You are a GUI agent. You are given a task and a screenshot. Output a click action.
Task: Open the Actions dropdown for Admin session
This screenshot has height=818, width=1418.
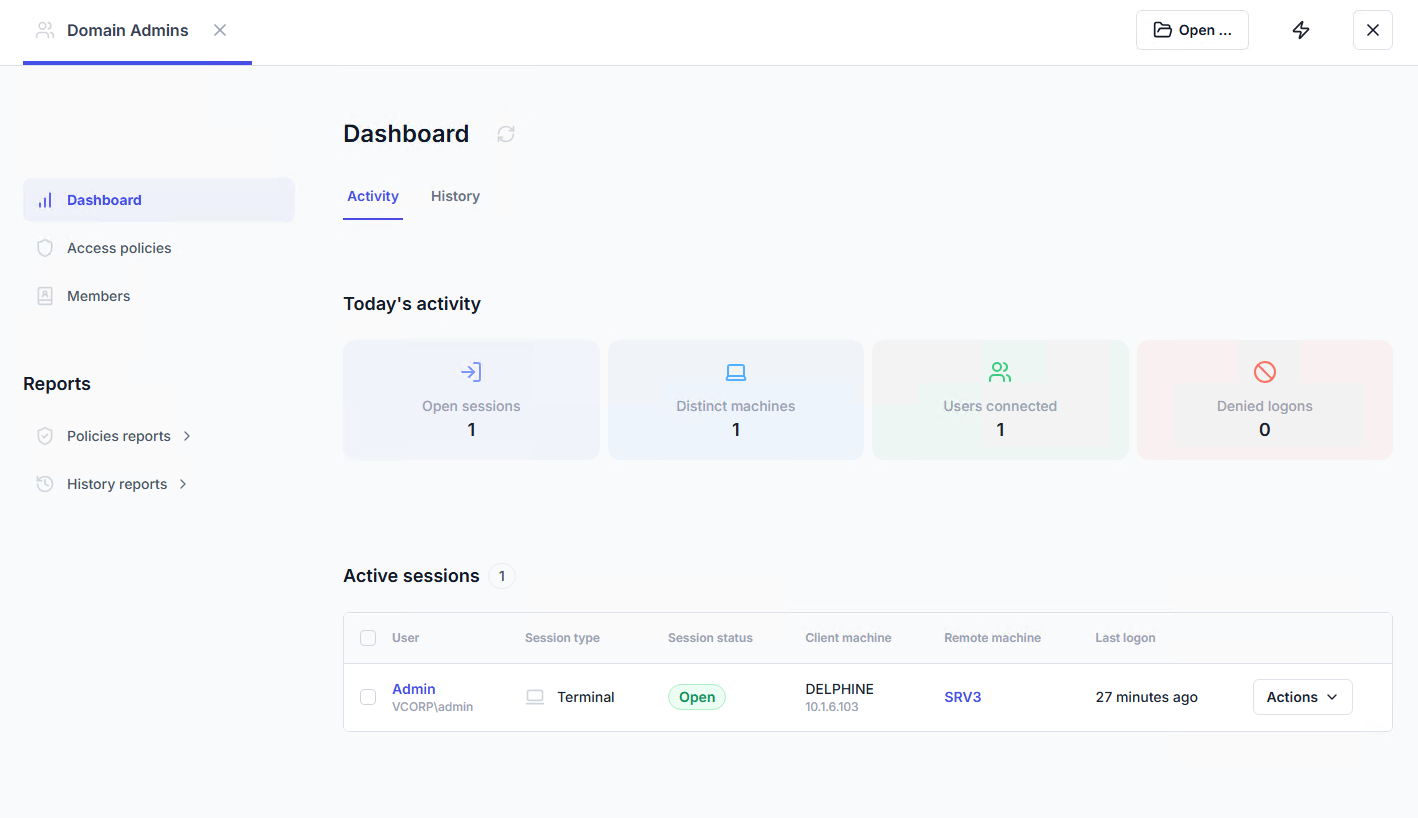click(x=1302, y=697)
